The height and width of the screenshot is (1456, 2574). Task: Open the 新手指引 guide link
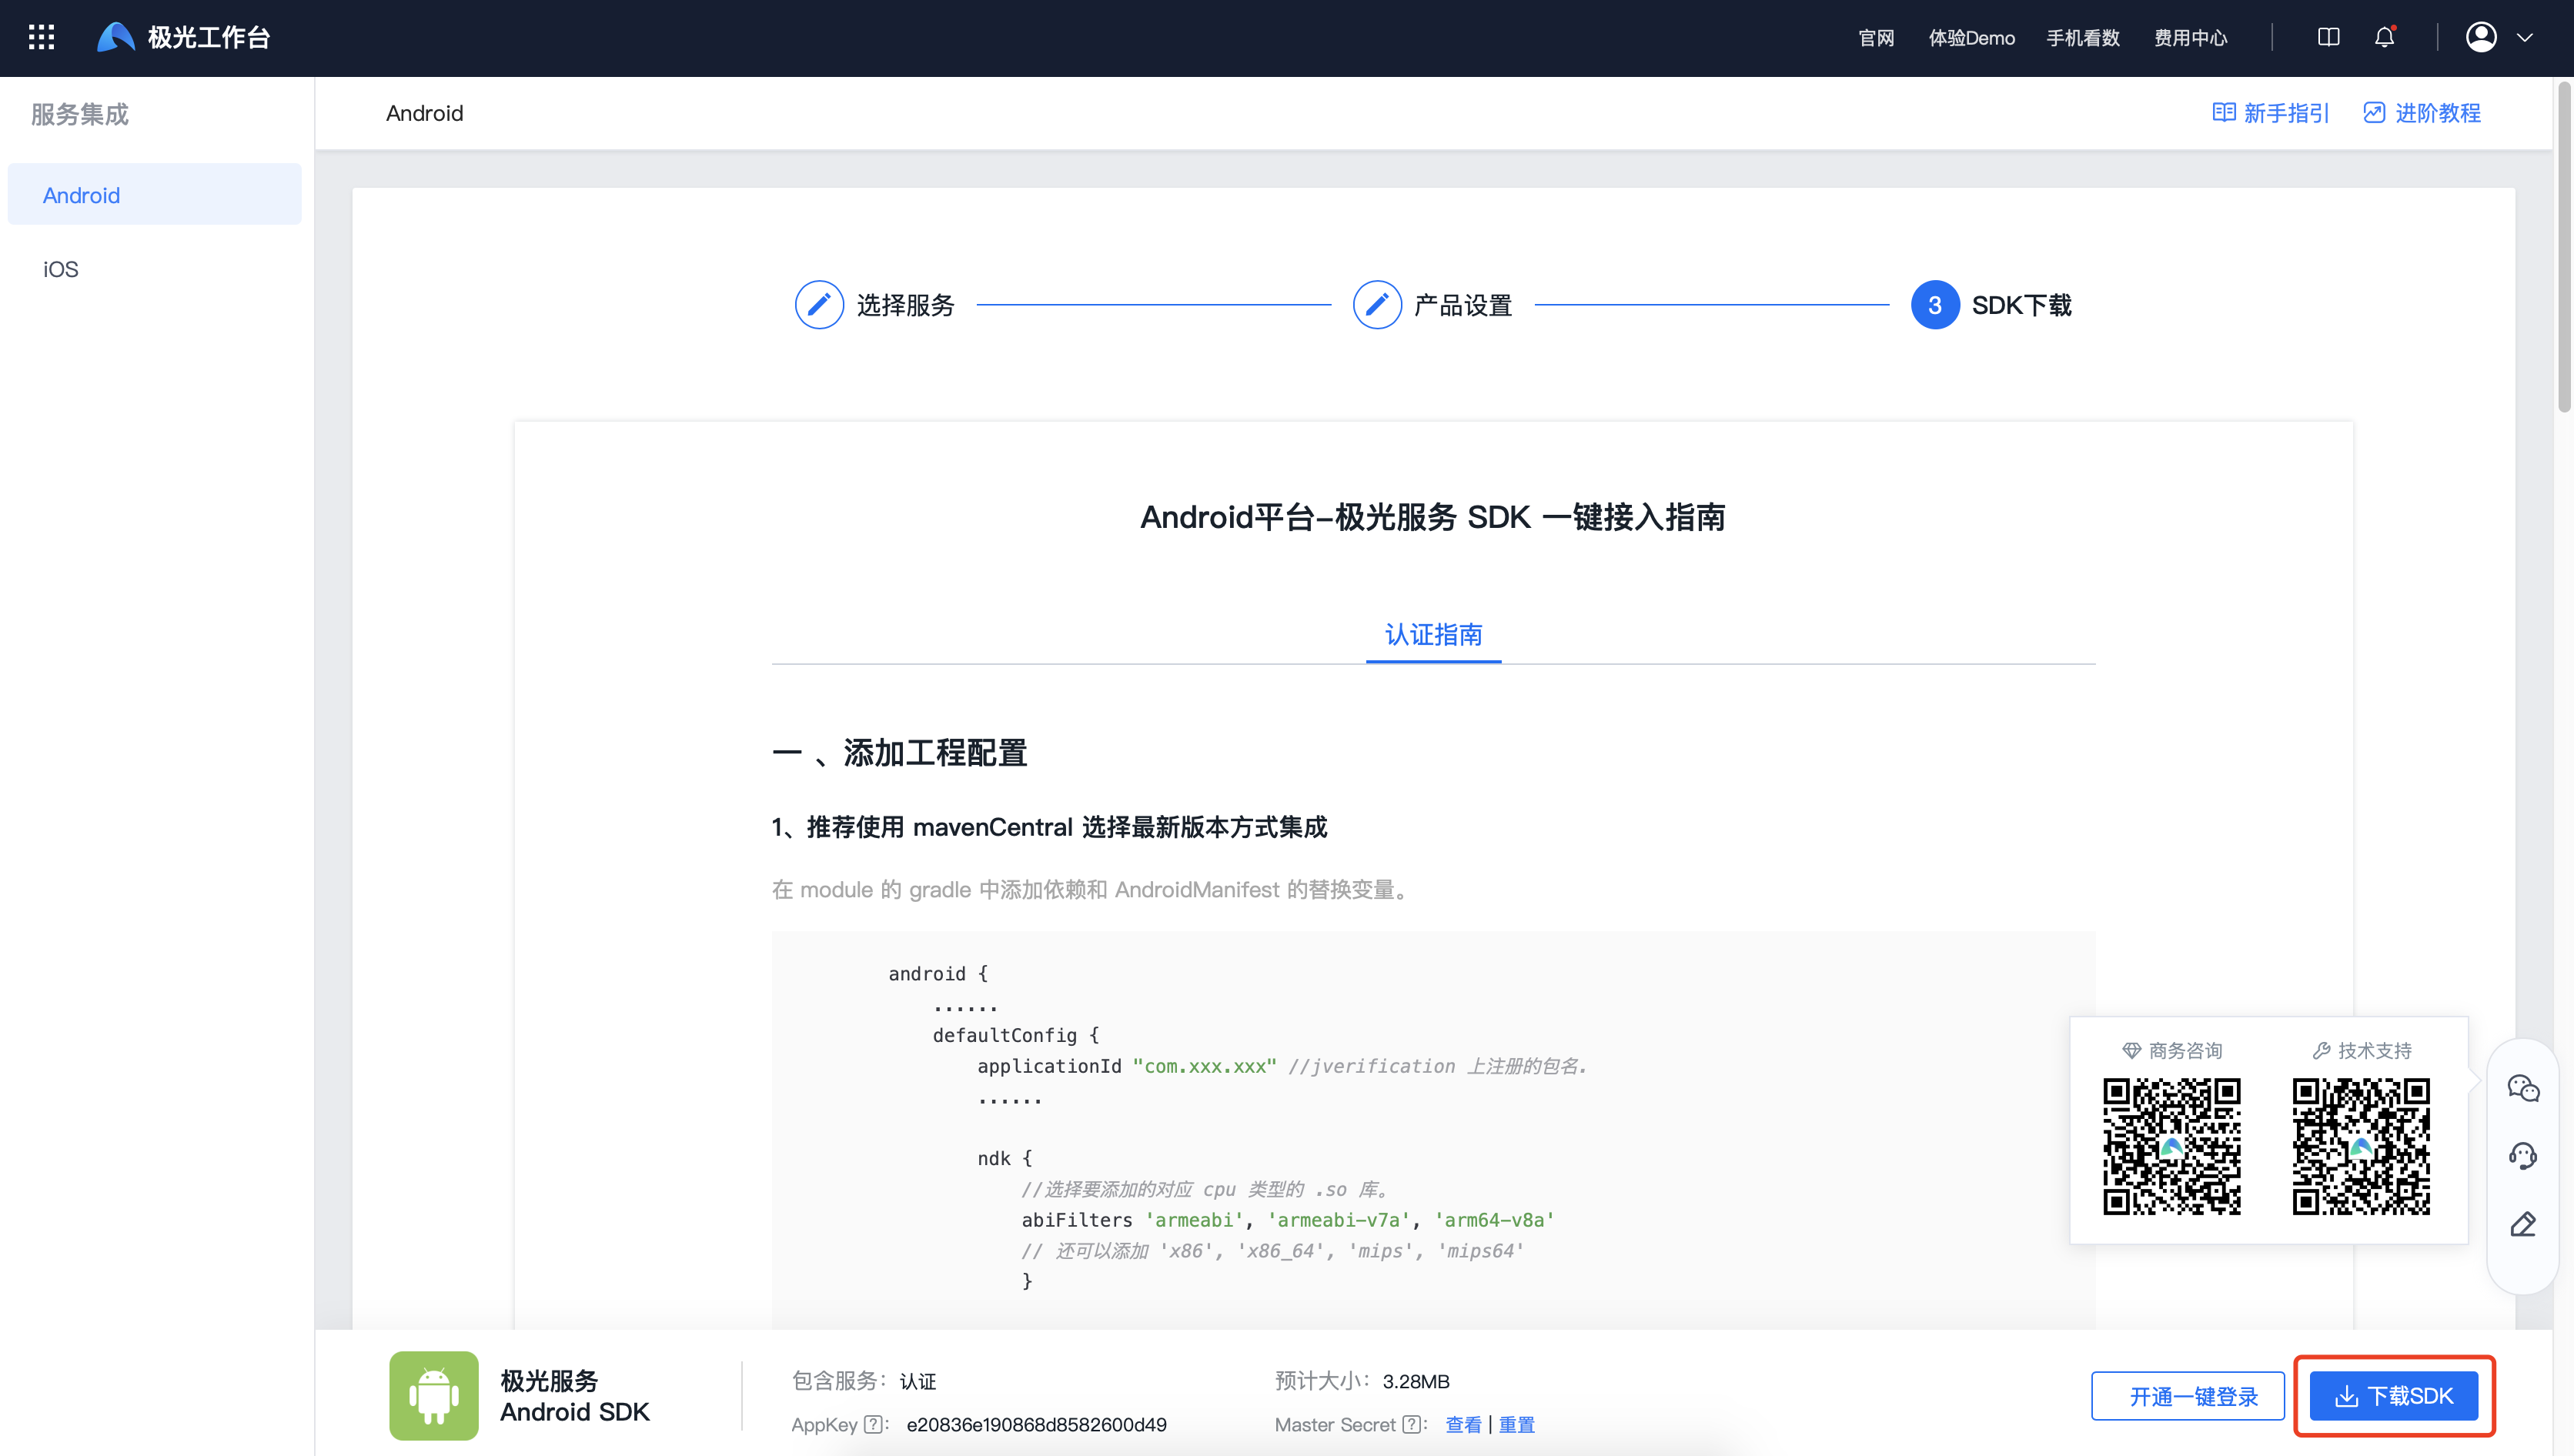tap(2270, 113)
